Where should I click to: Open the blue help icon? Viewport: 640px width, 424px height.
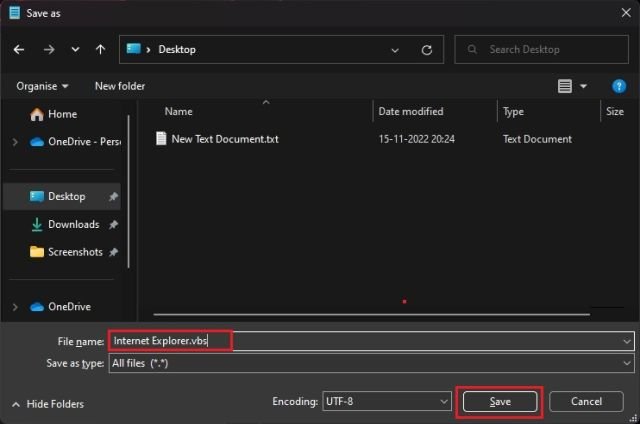point(619,86)
